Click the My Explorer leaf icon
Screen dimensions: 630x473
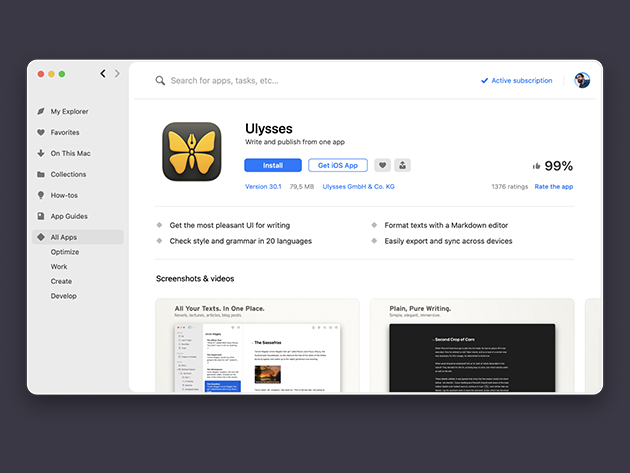pos(41,111)
